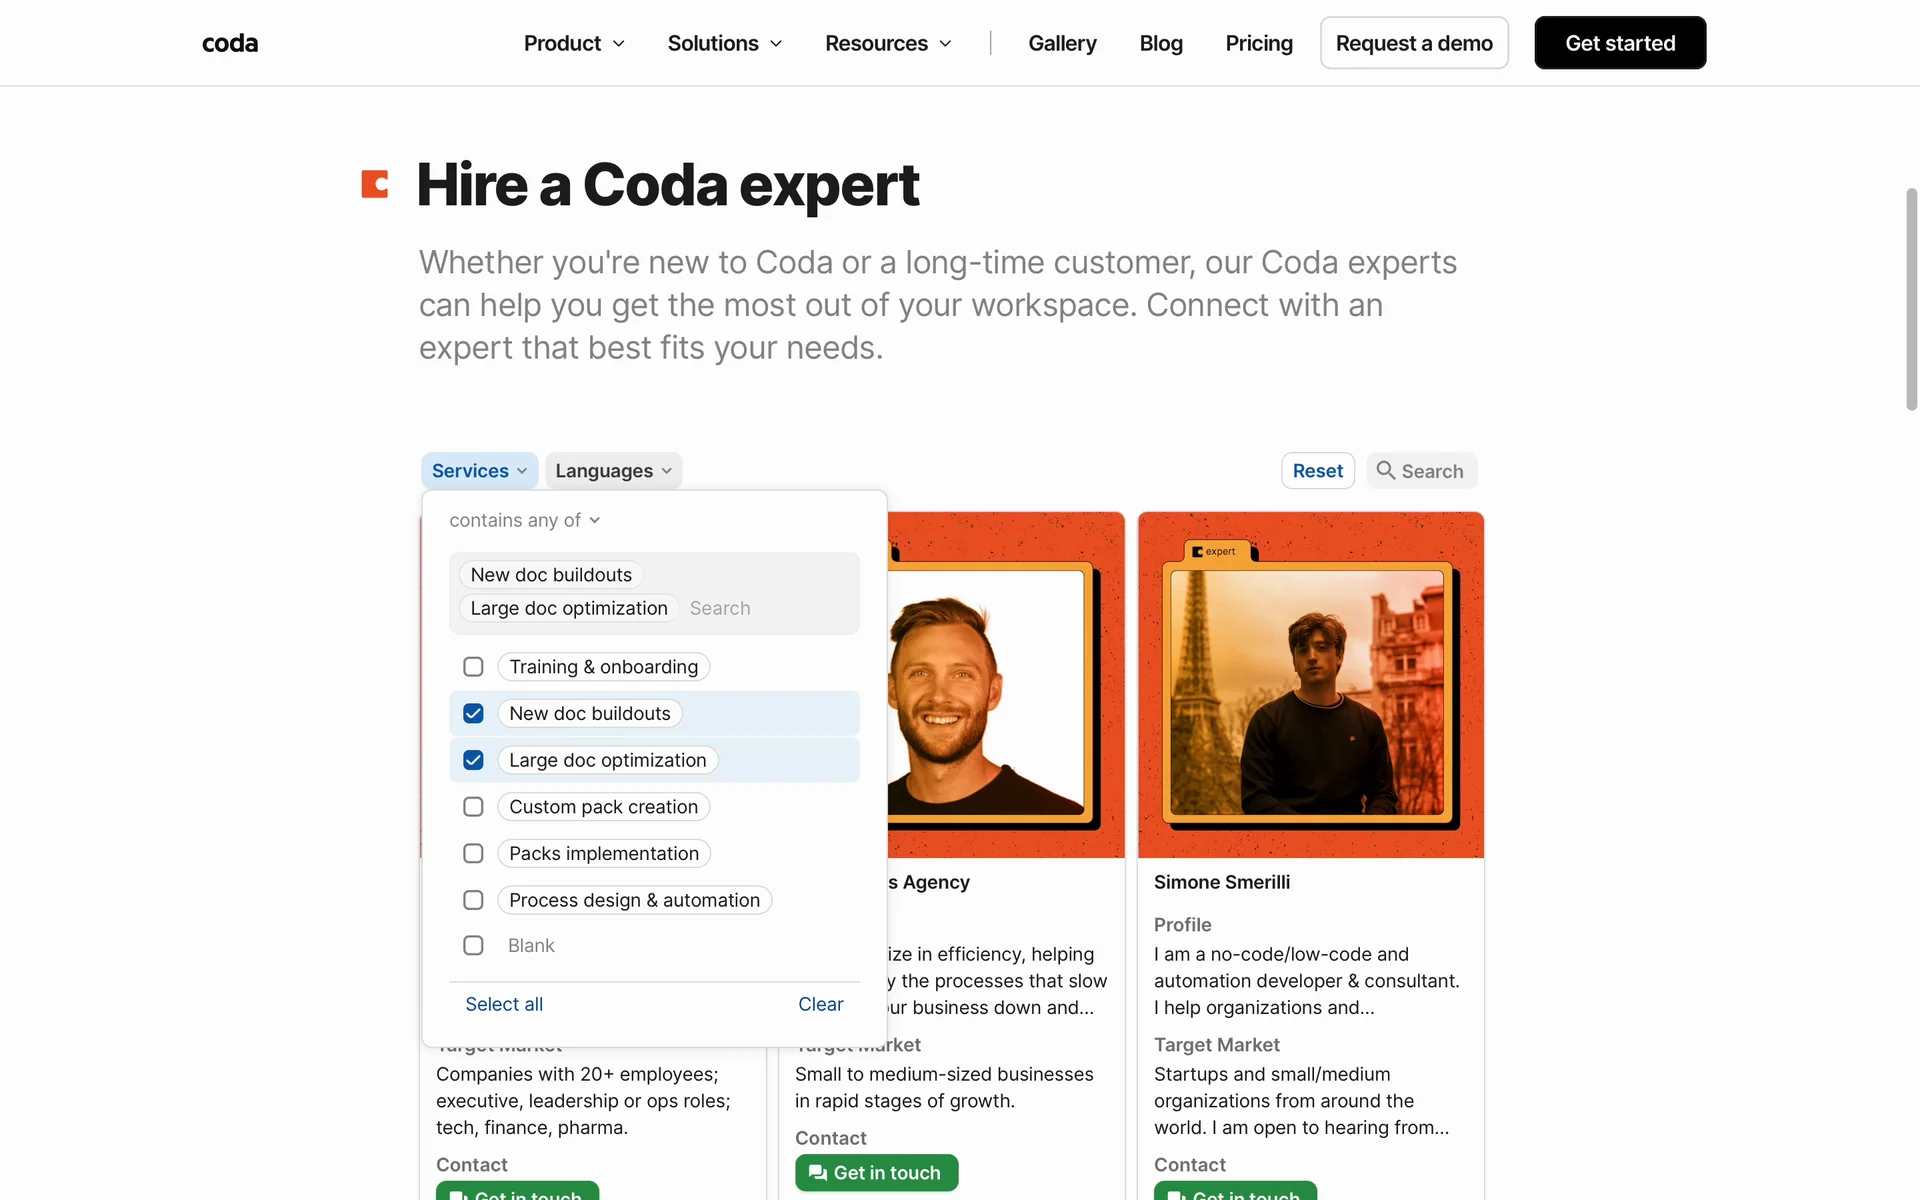Image resolution: width=1920 pixels, height=1200 pixels.
Task: Expand the Languages filter dropdown
Action: point(613,471)
